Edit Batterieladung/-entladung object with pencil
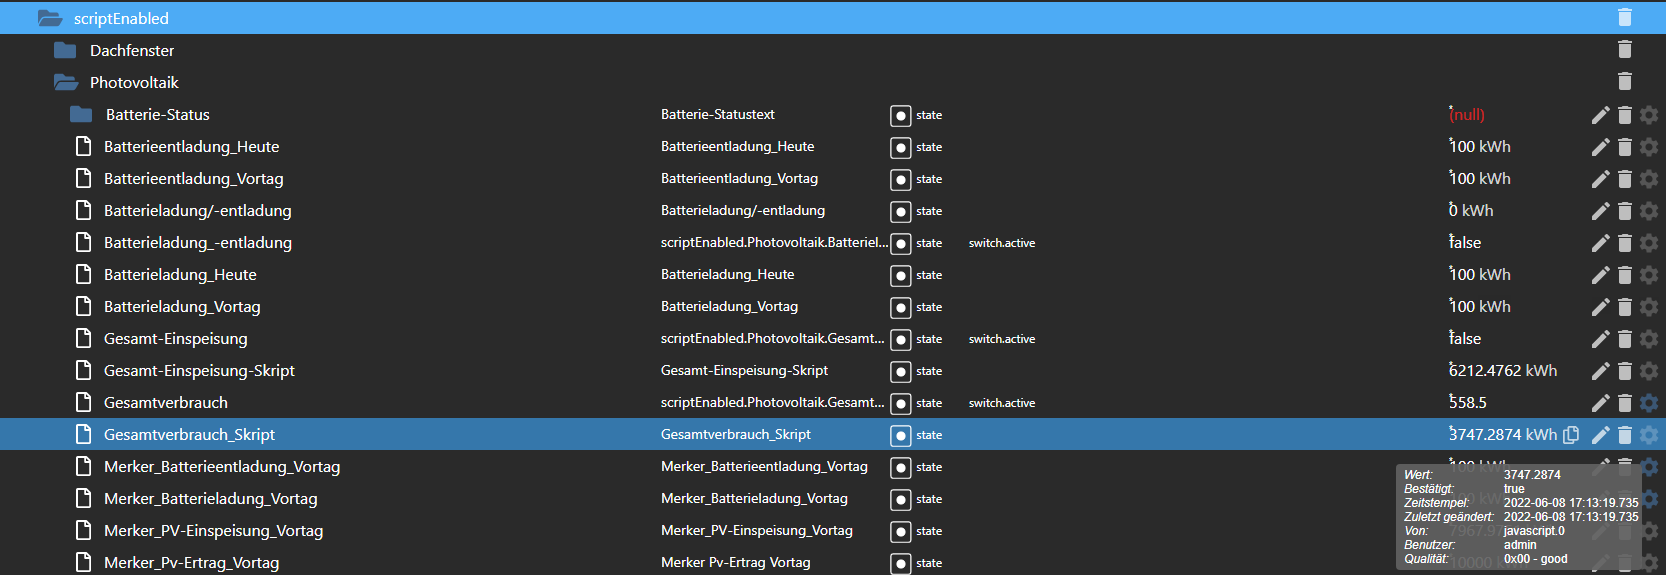The image size is (1666, 575). [x=1600, y=211]
